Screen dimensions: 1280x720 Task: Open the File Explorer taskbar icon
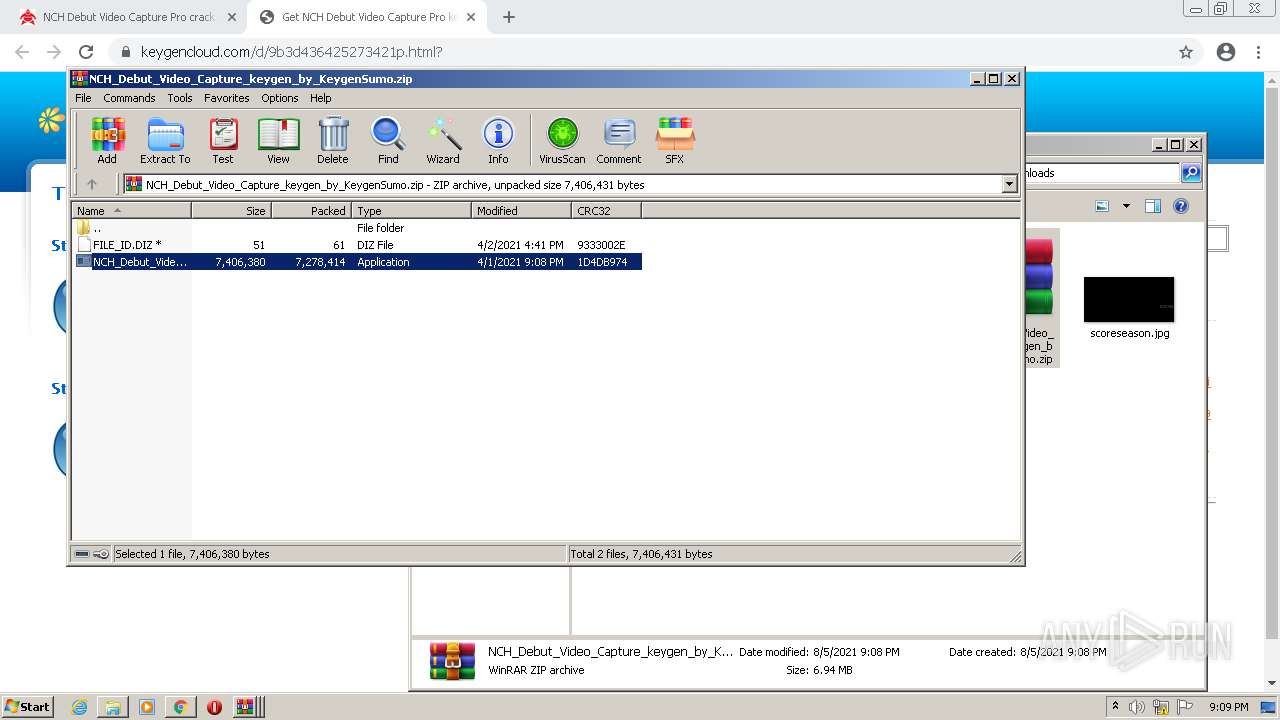(x=113, y=707)
